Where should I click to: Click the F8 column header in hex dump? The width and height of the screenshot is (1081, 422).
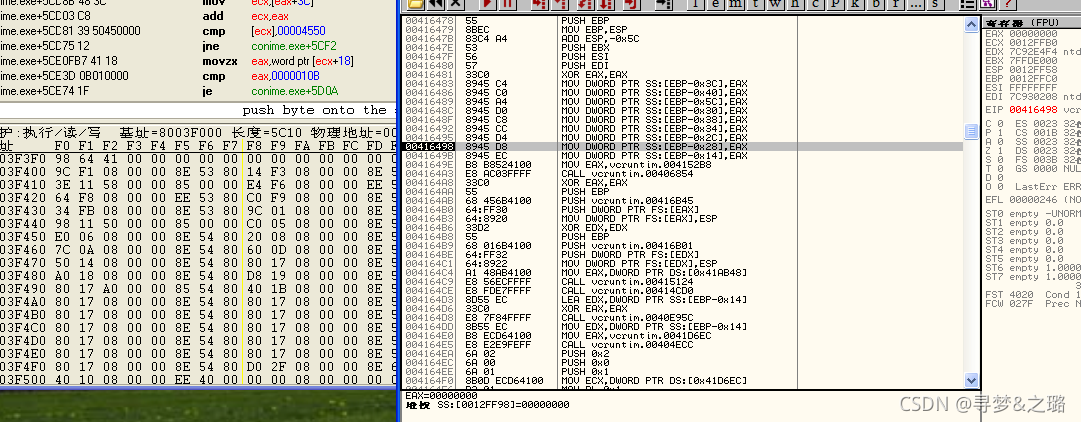point(254,146)
